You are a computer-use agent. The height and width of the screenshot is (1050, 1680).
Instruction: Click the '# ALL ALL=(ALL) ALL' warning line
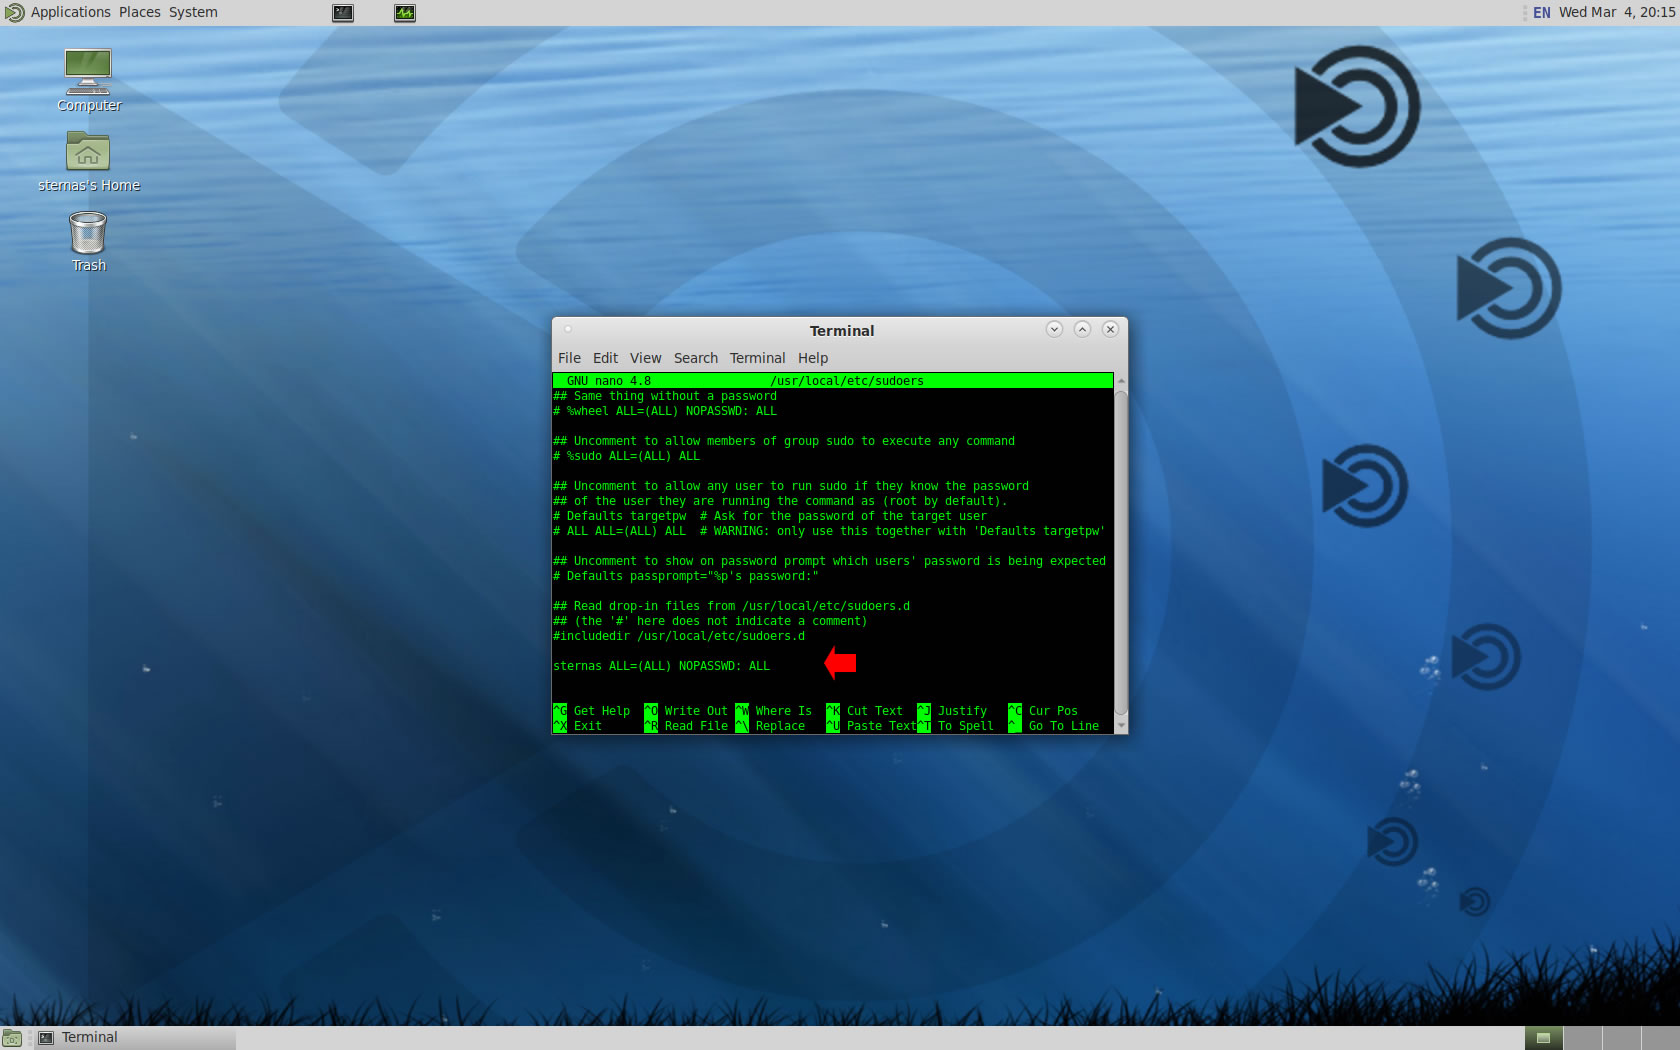click(x=829, y=531)
